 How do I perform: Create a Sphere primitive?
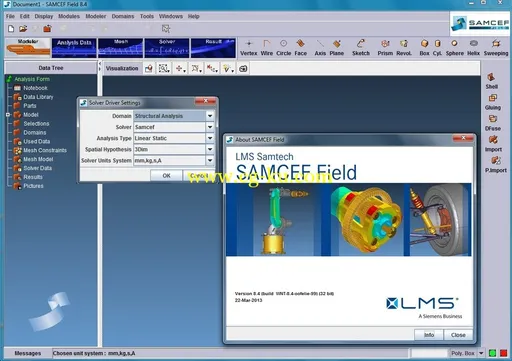(455, 48)
